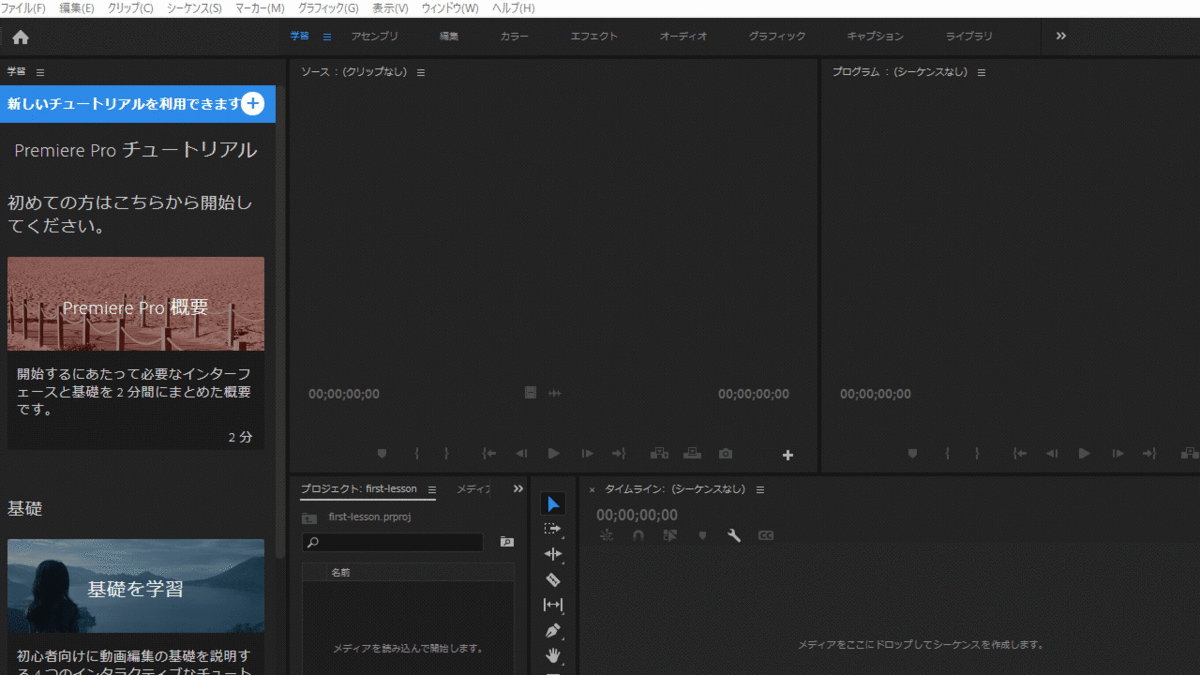This screenshot has width=1200, height=675.
Task: Select the Razor tool
Action: click(553, 580)
